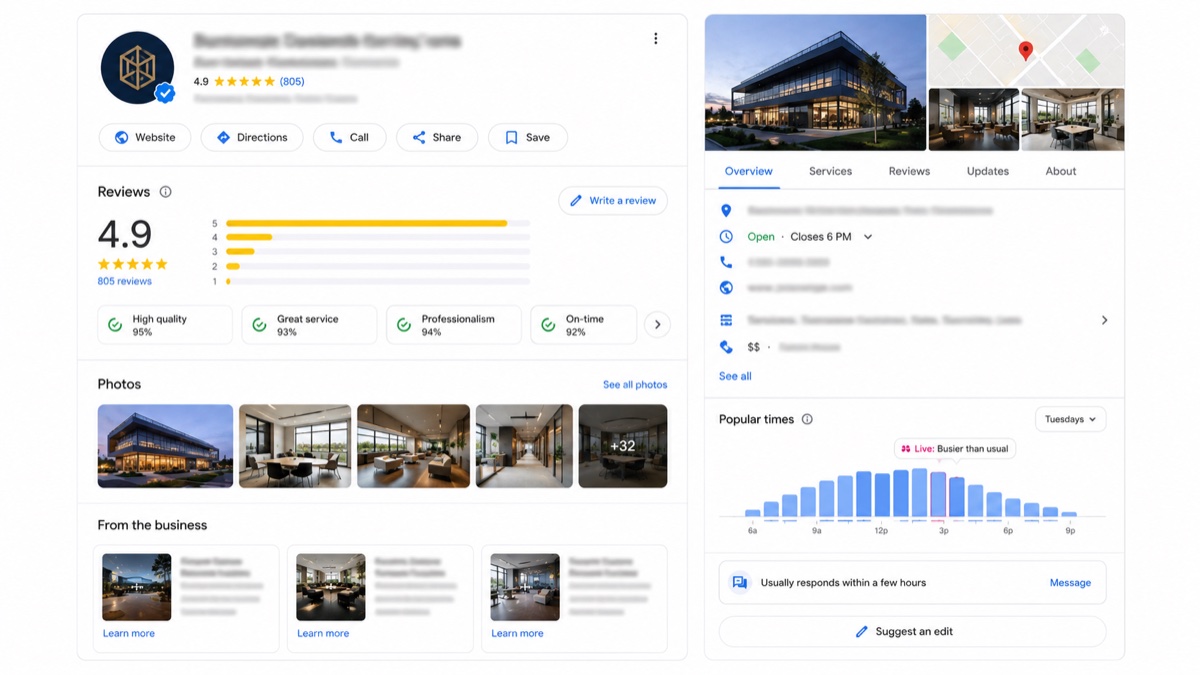Viewport: 1200px width, 675px height.
Task: Click See all photos
Action: click(x=635, y=385)
